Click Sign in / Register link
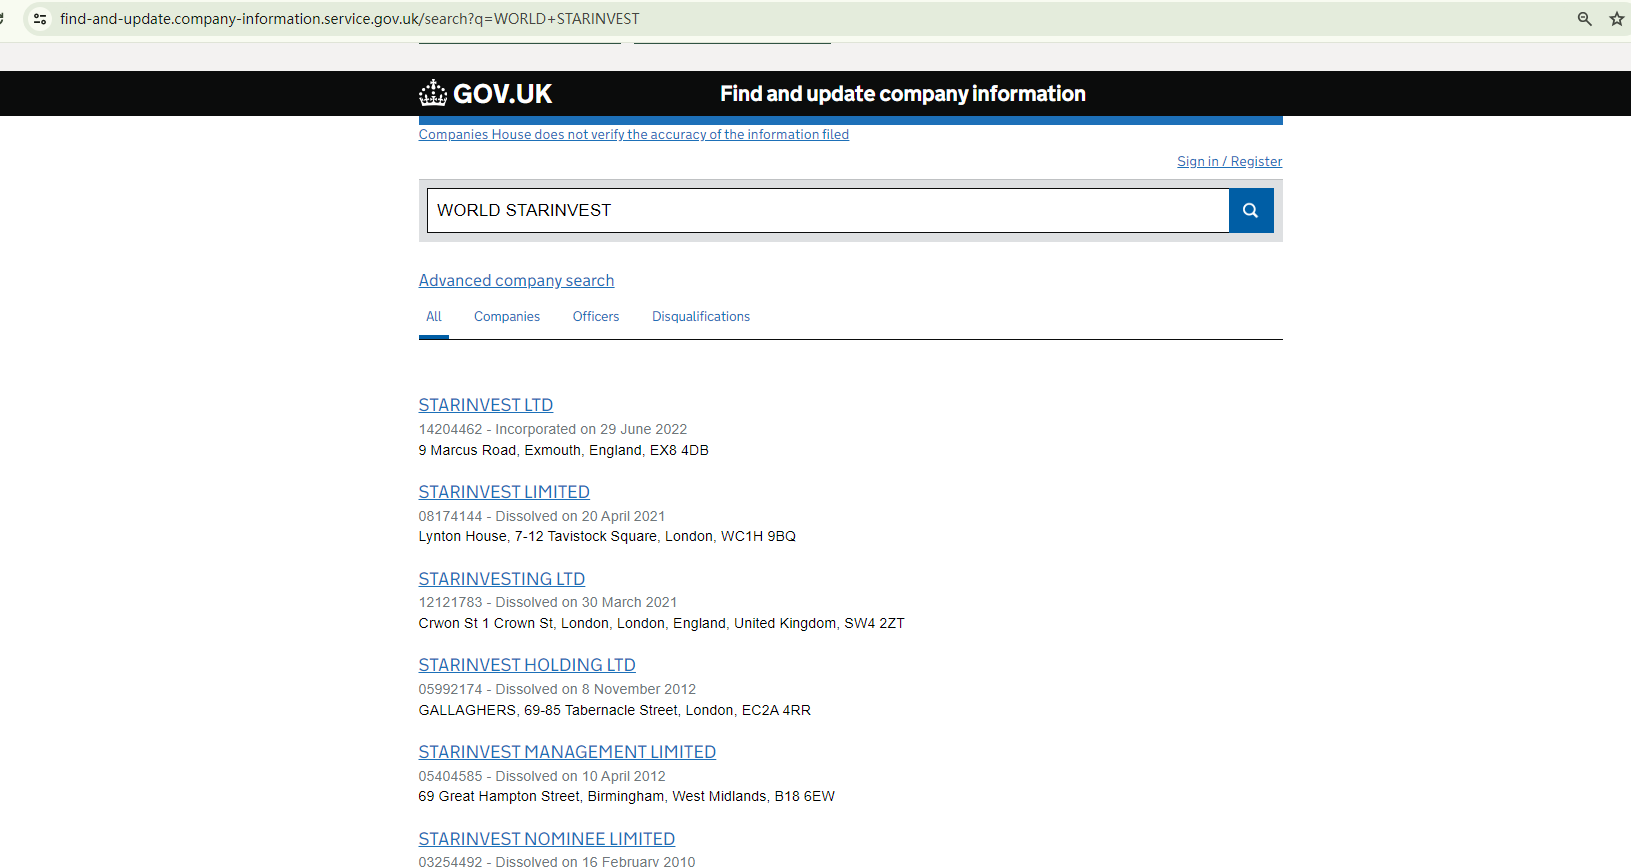 point(1229,162)
